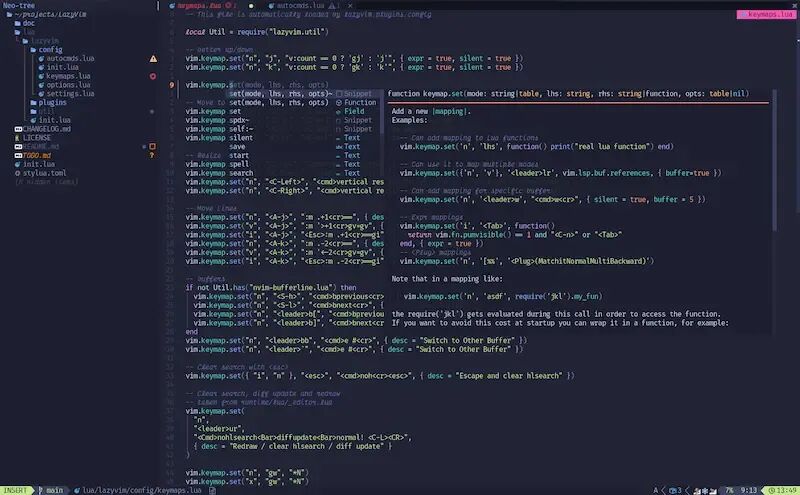This screenshot has height=495, width=800.
Task: Click the gear icon beside stylua.toml
Action: click(x=18, y=173)
